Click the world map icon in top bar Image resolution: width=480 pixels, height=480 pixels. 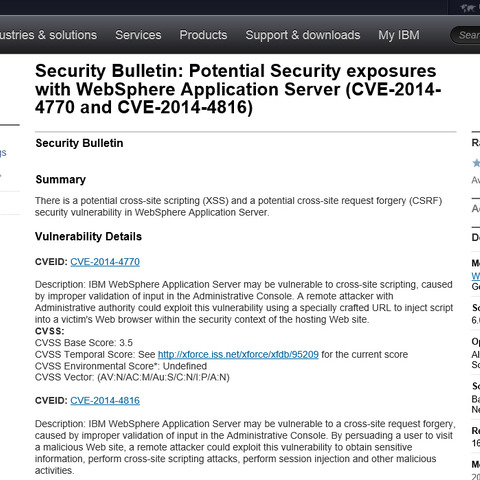coord(467,8)
